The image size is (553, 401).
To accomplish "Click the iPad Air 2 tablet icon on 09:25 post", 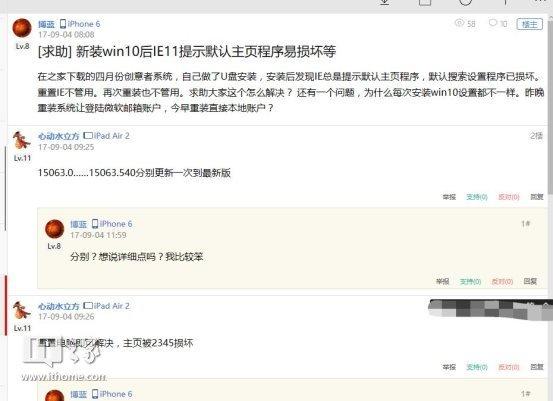I will pos(88,135).
